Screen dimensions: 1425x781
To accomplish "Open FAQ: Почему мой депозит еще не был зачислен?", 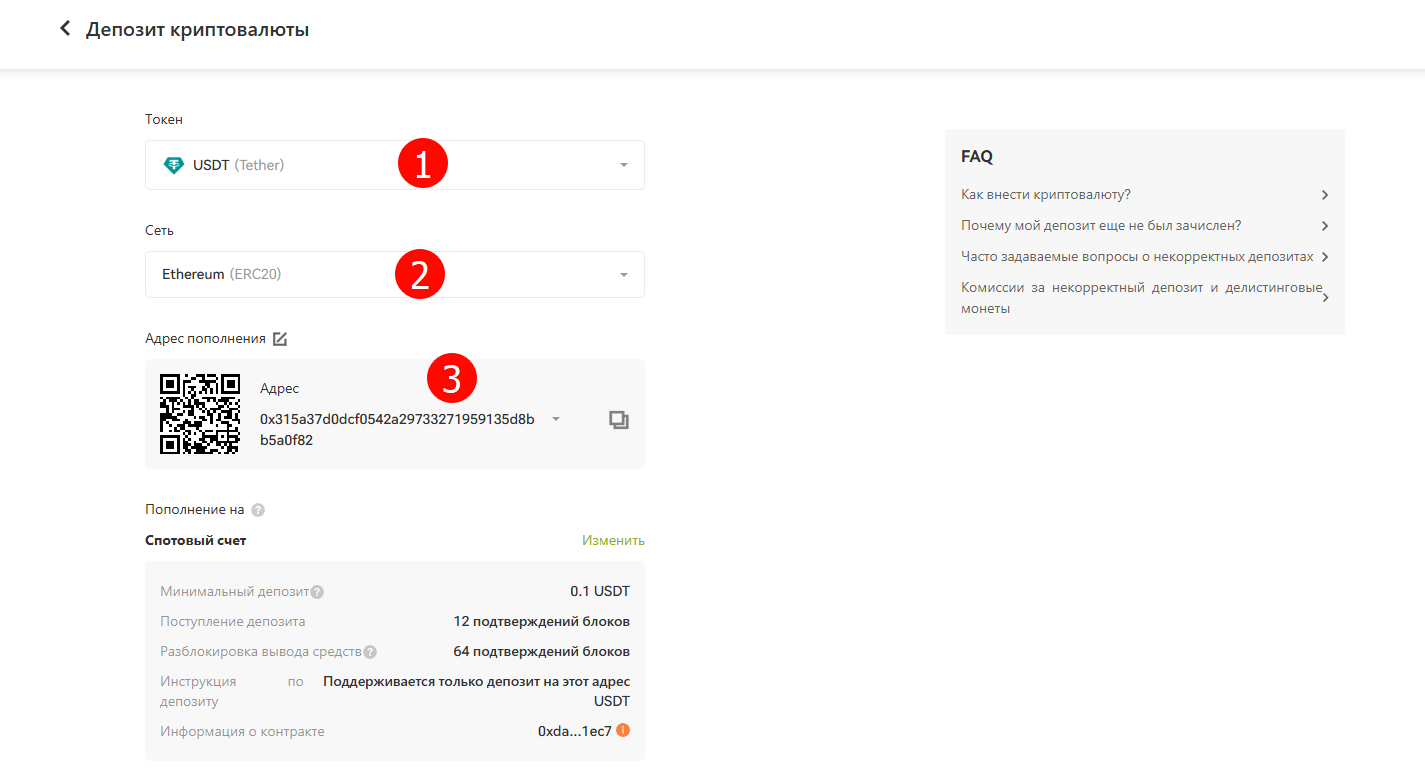I will [x=1100, y=226].
